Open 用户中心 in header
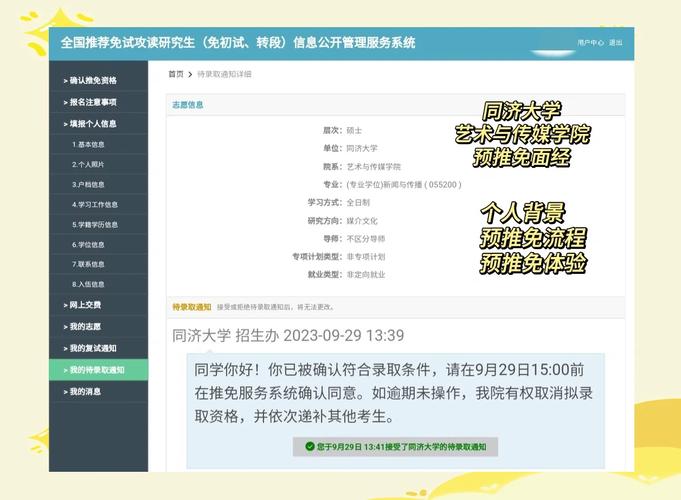This screenshot has width=681, height=500. (x=590, y=43)
